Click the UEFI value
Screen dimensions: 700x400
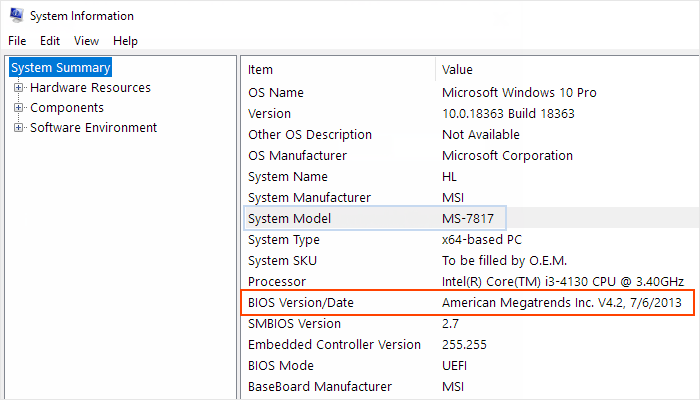click(x=454, y=365)
